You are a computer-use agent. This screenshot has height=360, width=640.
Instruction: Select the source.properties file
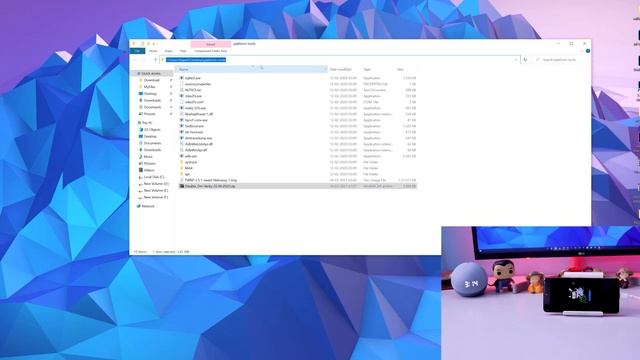pyautogui.click(x=298, y=84)
